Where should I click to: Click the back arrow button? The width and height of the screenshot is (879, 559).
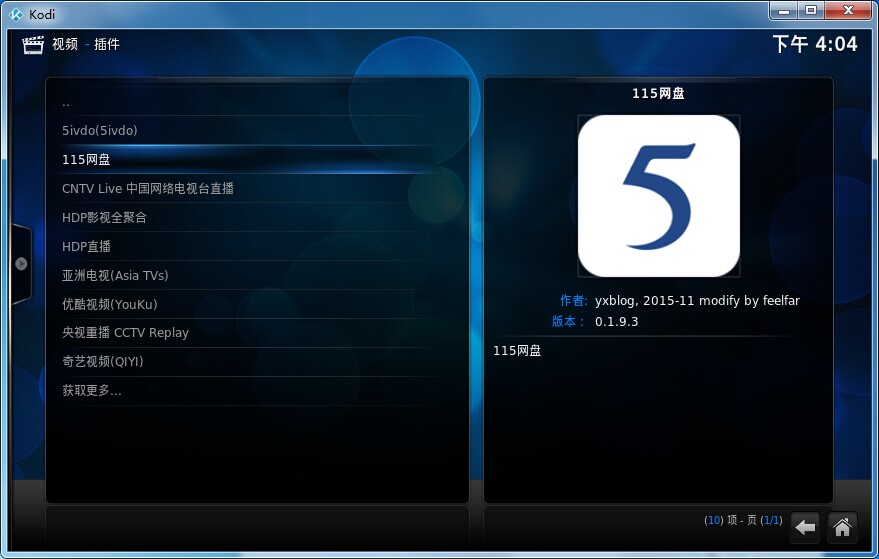pos(805,526)
